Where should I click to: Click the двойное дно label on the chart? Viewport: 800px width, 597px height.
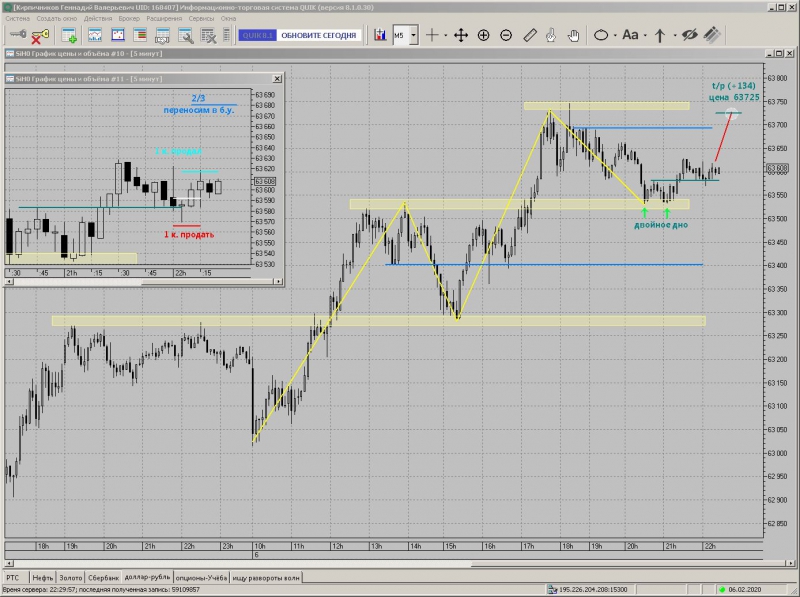(661, 225)
